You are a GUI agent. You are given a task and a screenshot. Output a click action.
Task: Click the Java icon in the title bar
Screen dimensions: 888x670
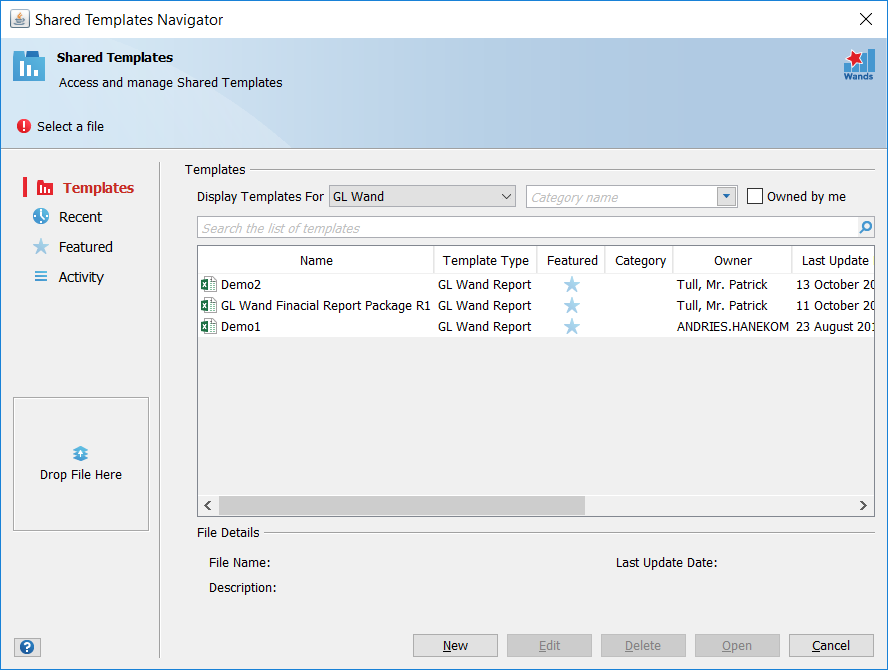[x=20, y=19]
